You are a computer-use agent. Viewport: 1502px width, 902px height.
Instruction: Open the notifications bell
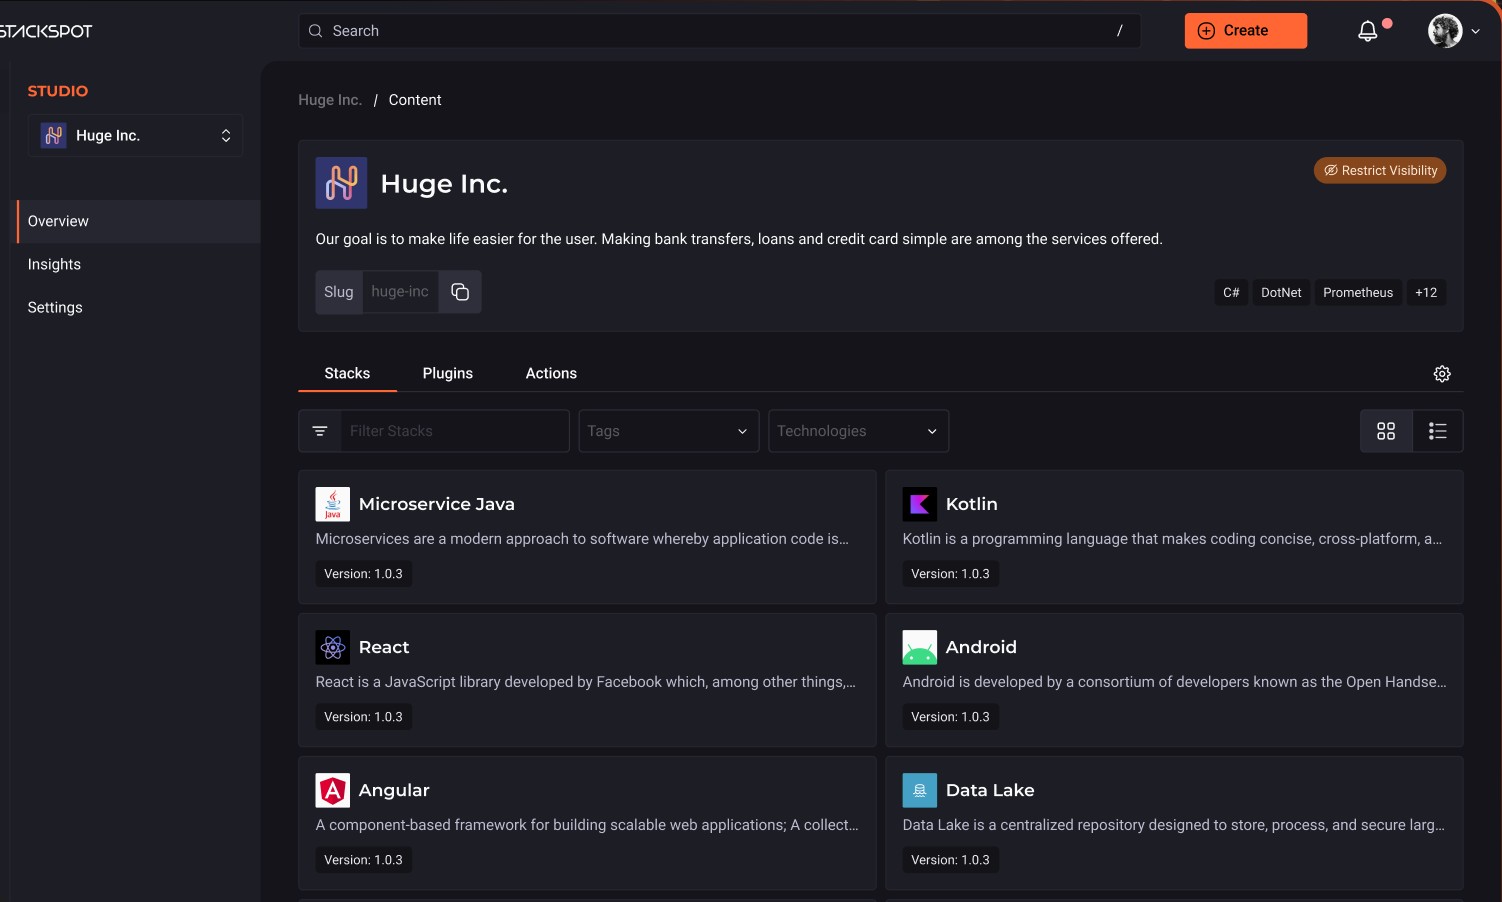pos(1368,31)
